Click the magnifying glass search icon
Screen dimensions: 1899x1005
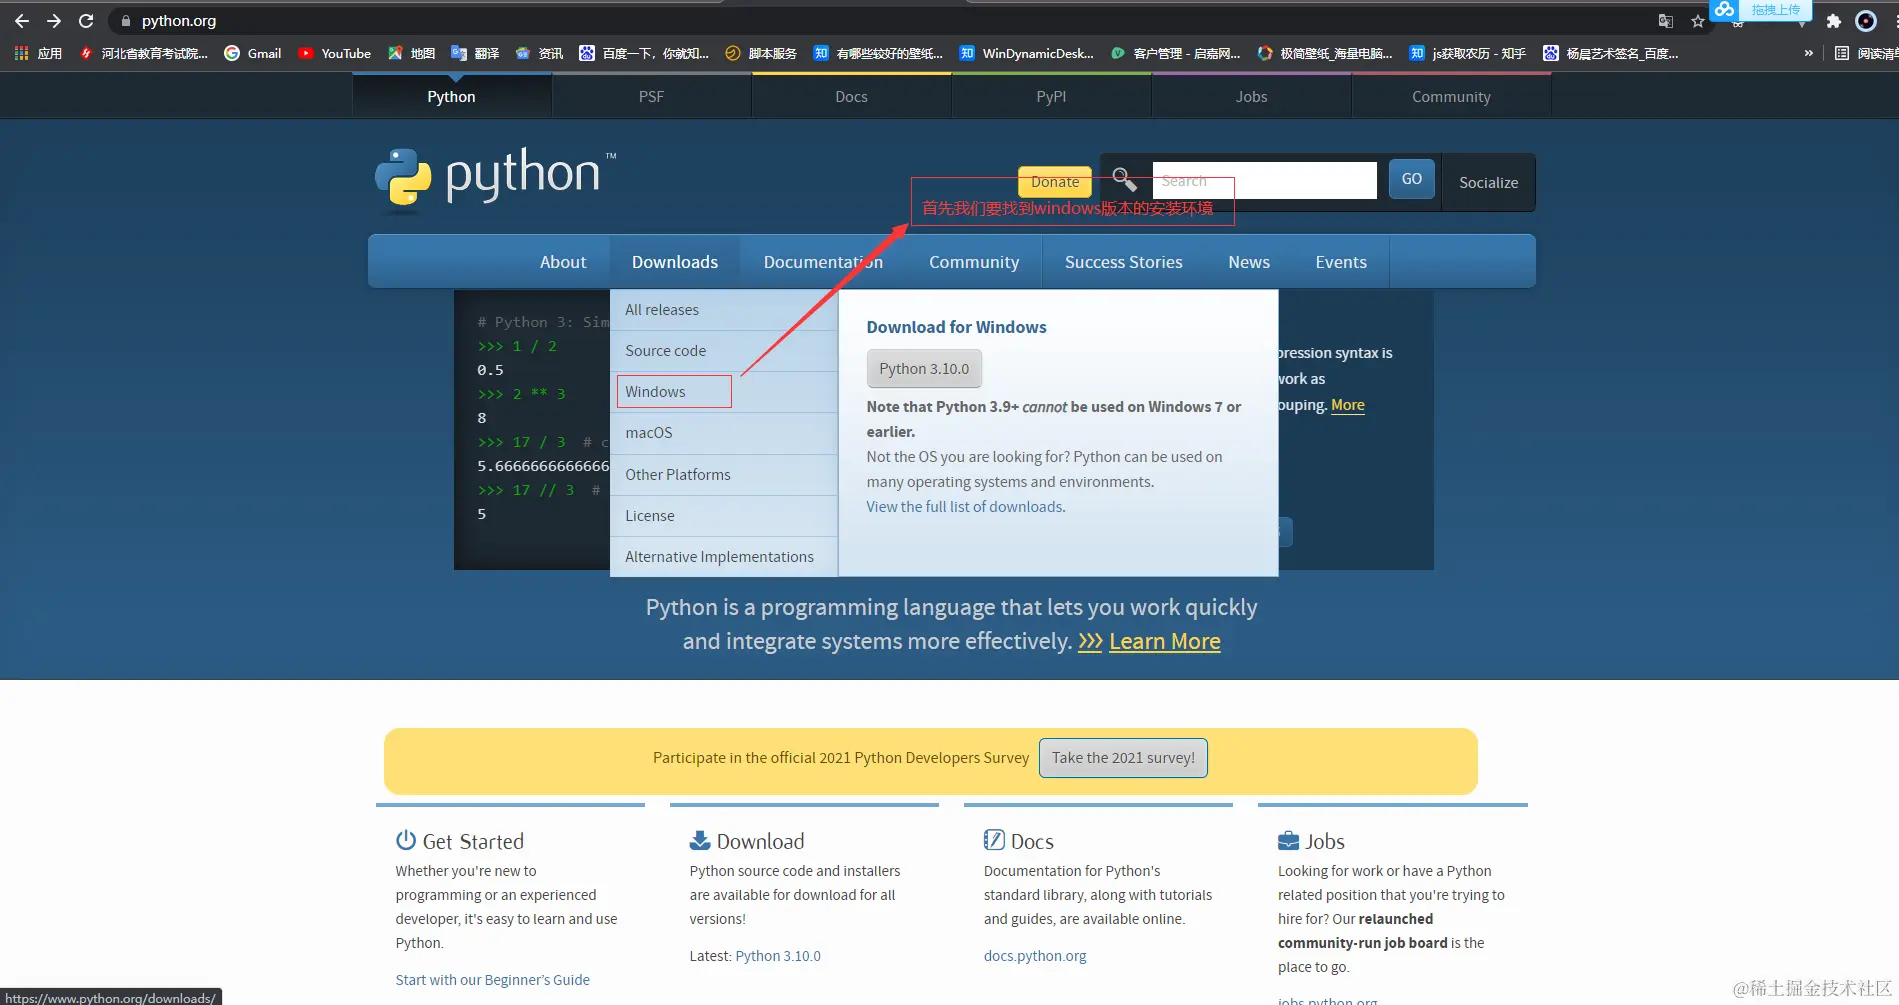1124,180
